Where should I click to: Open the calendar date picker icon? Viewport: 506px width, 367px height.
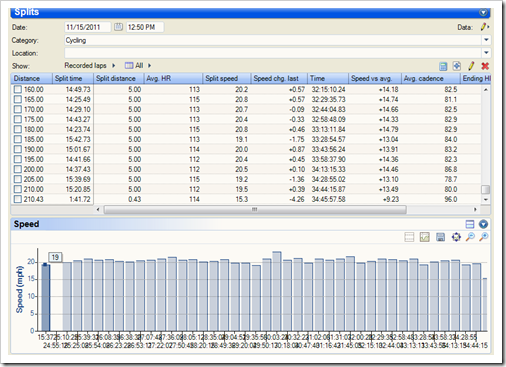pyautogui.click(x=118, y=27)
